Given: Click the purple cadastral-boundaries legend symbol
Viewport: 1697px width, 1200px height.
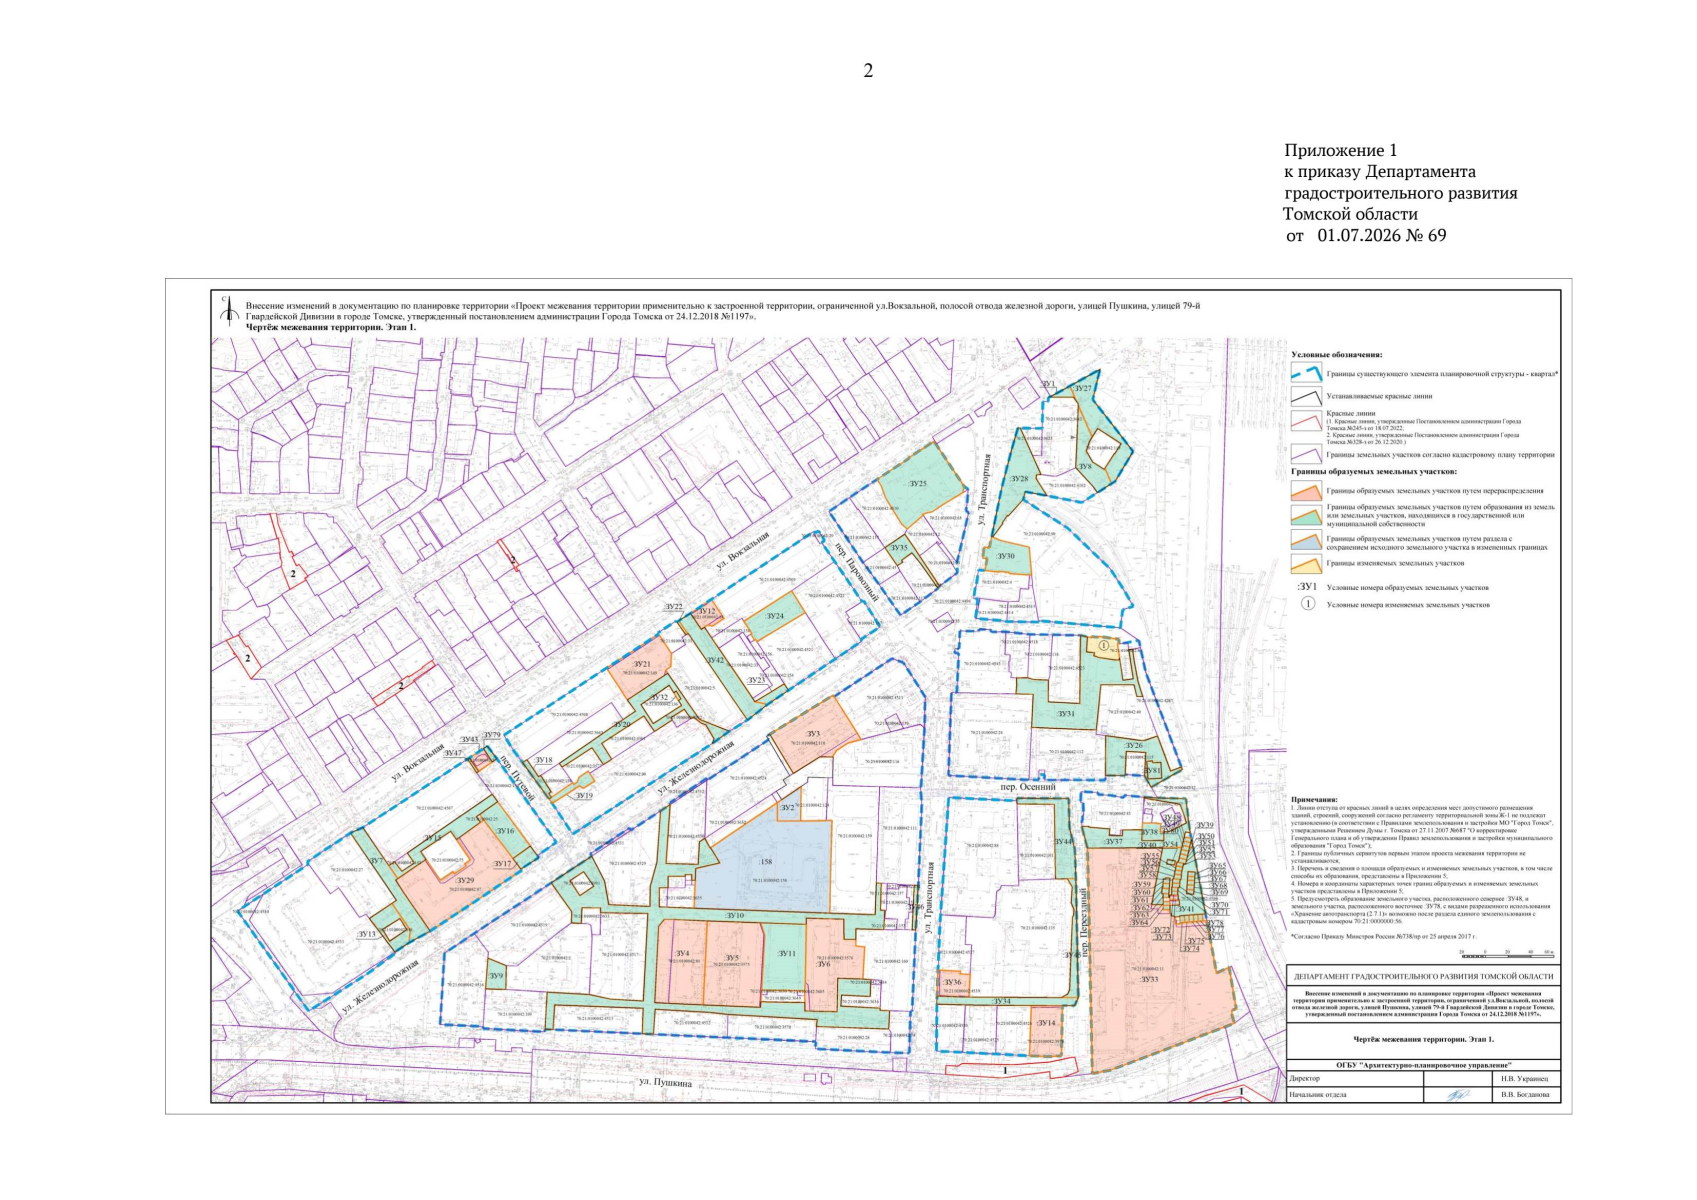Looking at the screenshot, I should 1305,454.
